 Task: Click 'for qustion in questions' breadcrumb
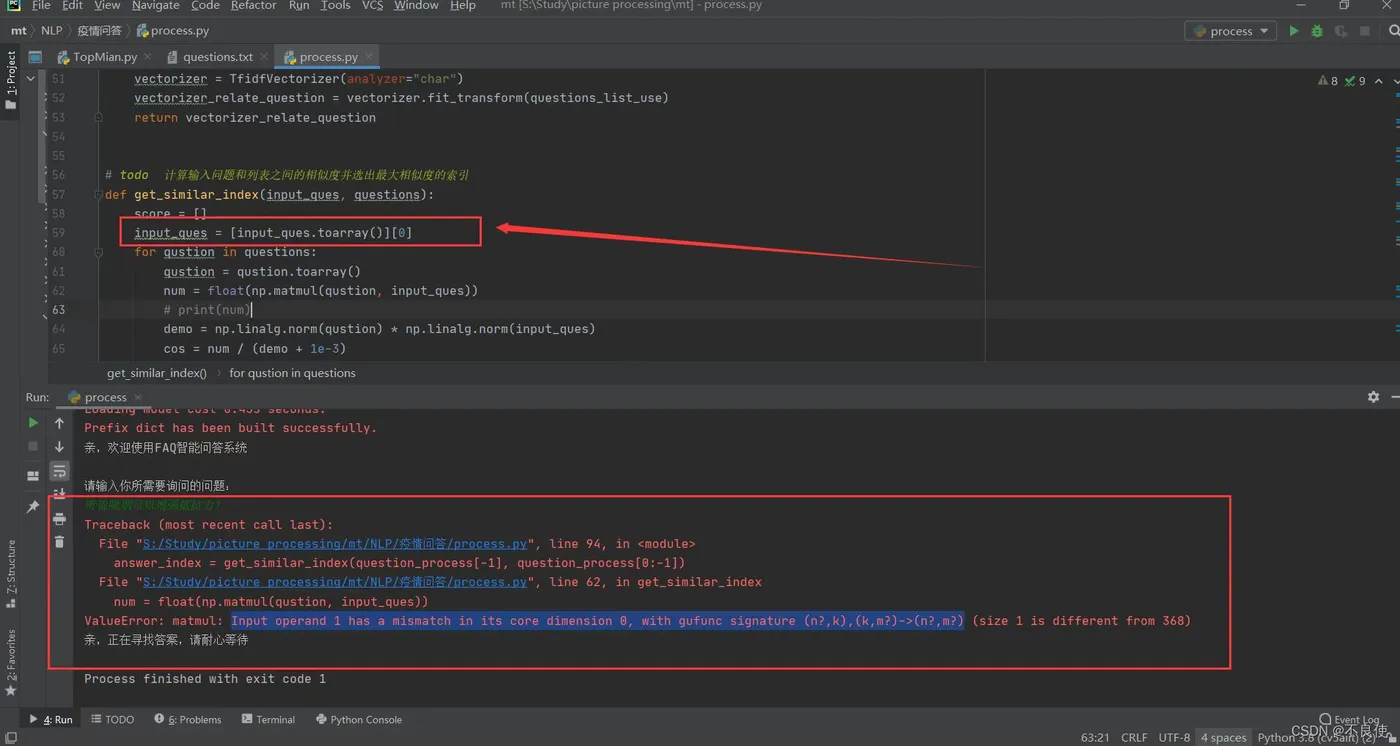(292, 373)
